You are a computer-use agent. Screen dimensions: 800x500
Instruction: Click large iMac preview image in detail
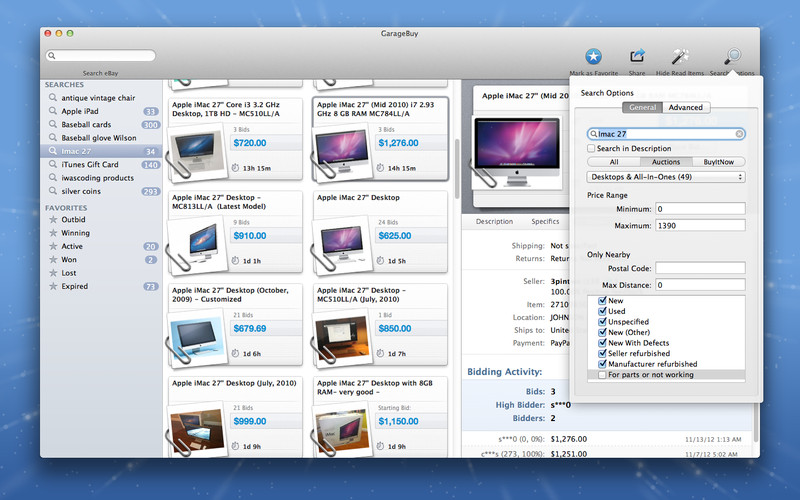(517, 154)
